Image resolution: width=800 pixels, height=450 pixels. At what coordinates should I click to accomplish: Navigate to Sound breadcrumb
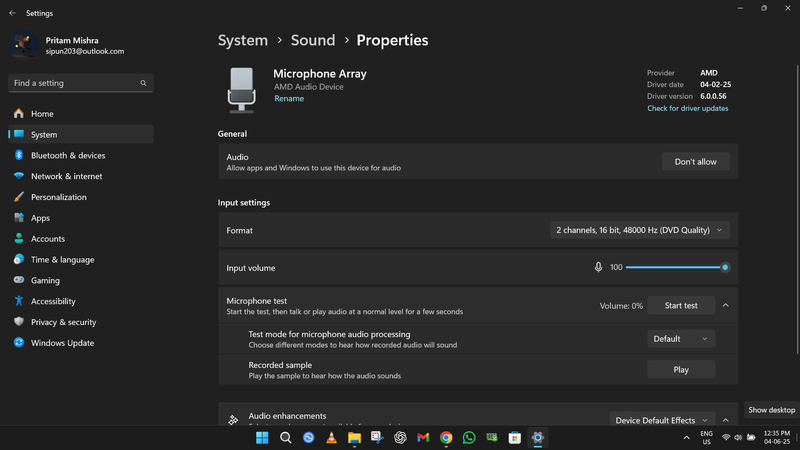[313, 40]
